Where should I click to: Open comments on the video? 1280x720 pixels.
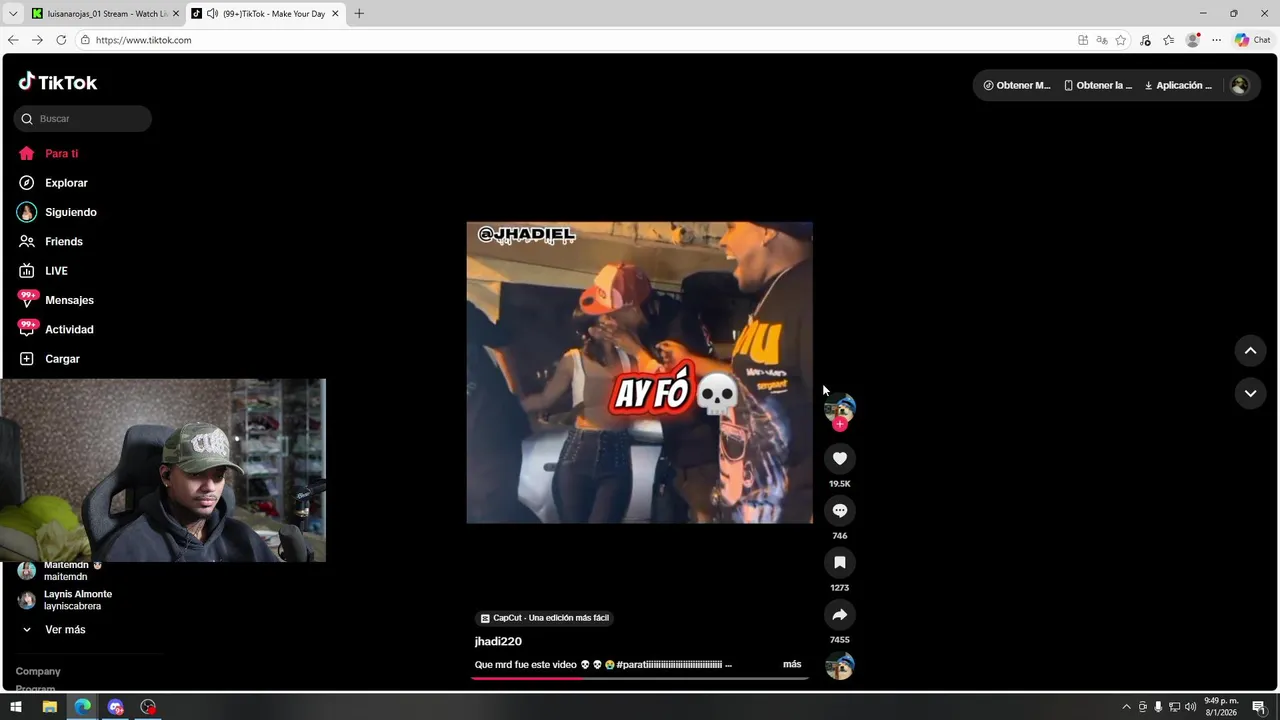click(839, 510)
